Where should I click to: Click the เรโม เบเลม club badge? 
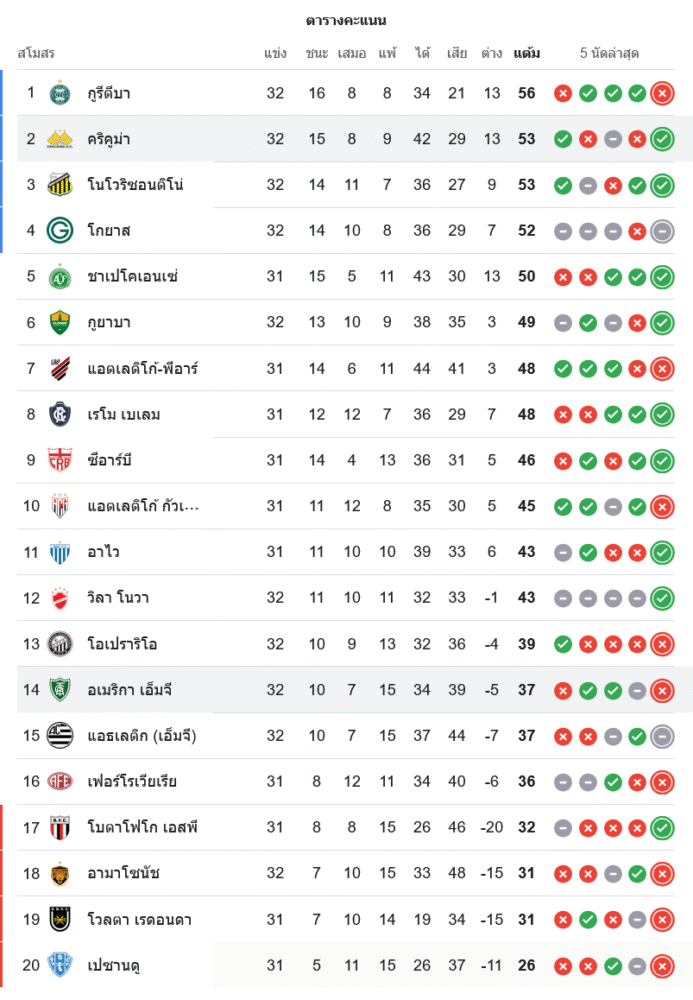[x=60, y=415]
